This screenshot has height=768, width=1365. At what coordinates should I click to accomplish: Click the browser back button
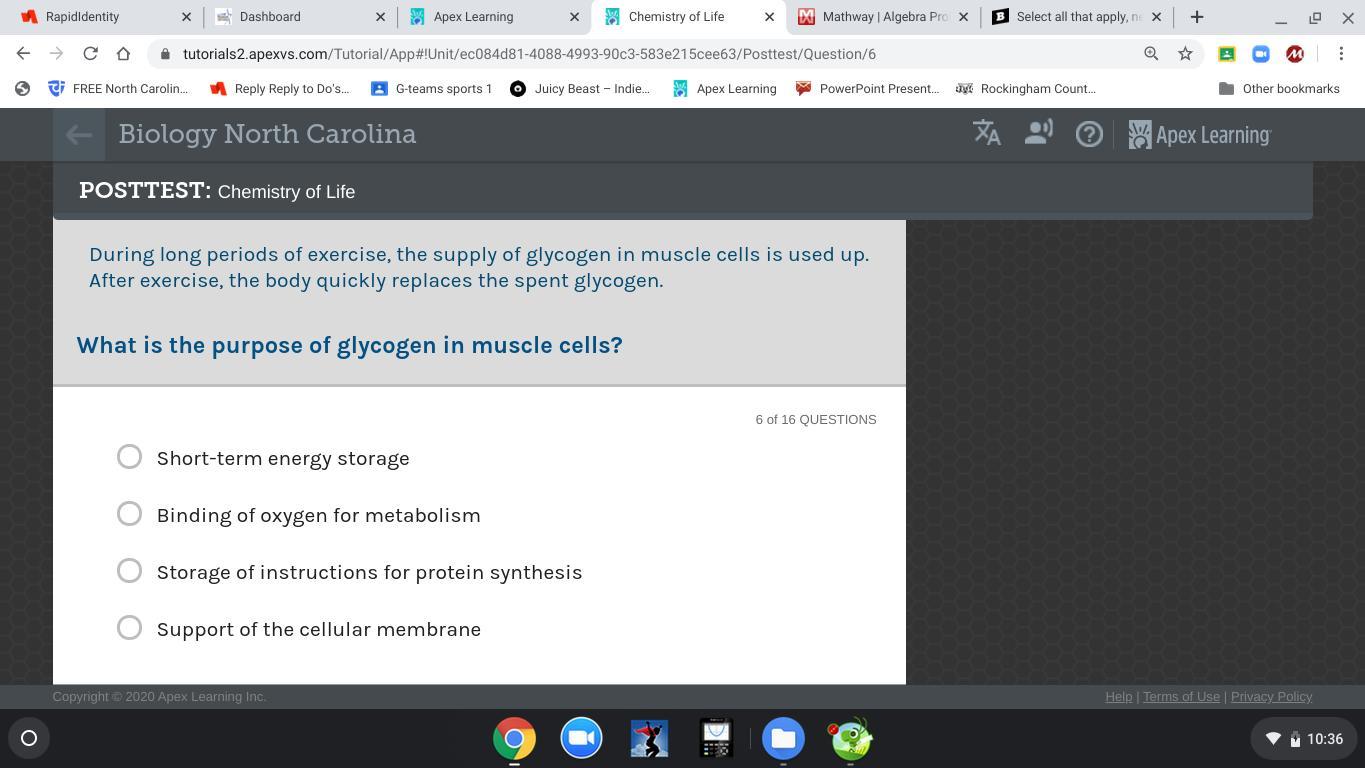point(24,54)
